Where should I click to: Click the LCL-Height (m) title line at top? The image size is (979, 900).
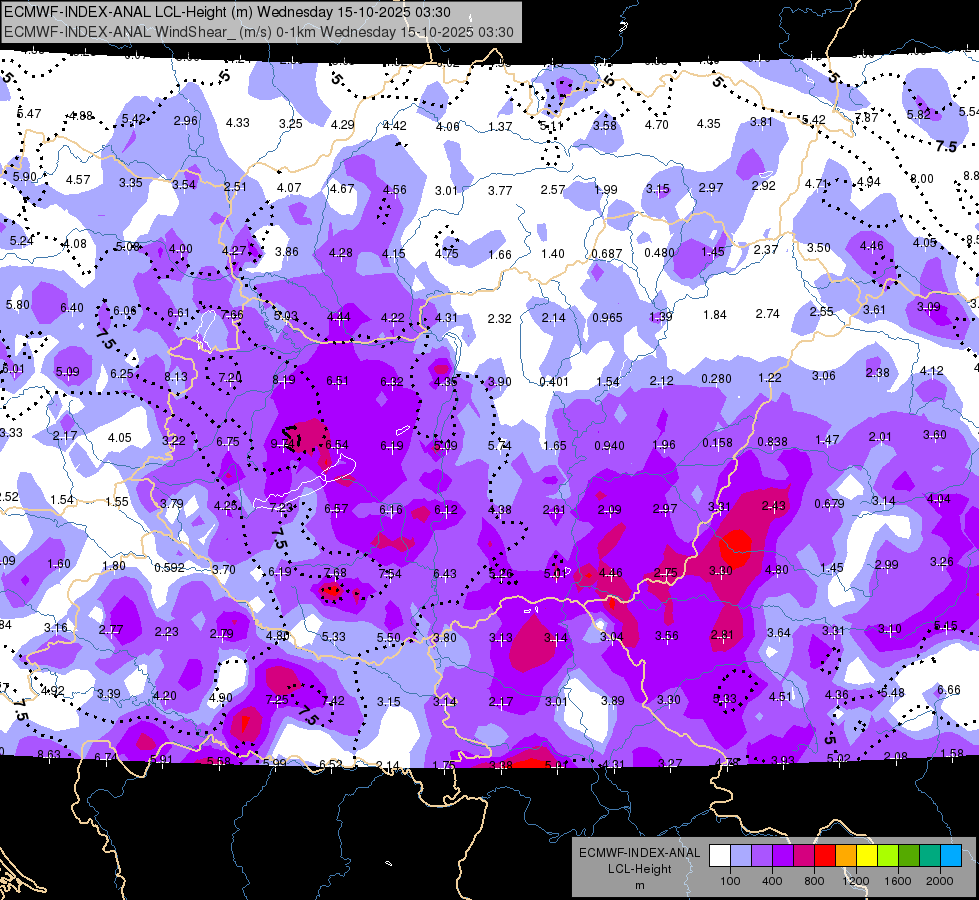click(227, 12)
